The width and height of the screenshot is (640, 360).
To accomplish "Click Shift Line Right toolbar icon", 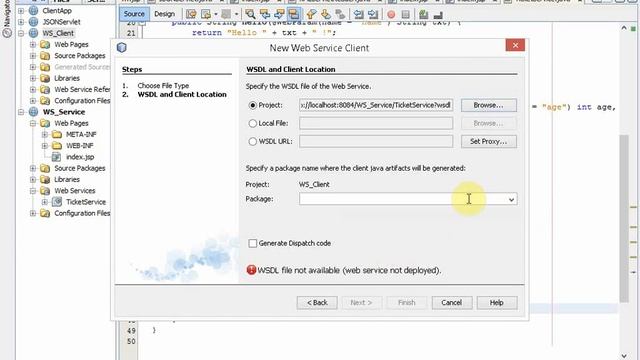I will [373, 14].
